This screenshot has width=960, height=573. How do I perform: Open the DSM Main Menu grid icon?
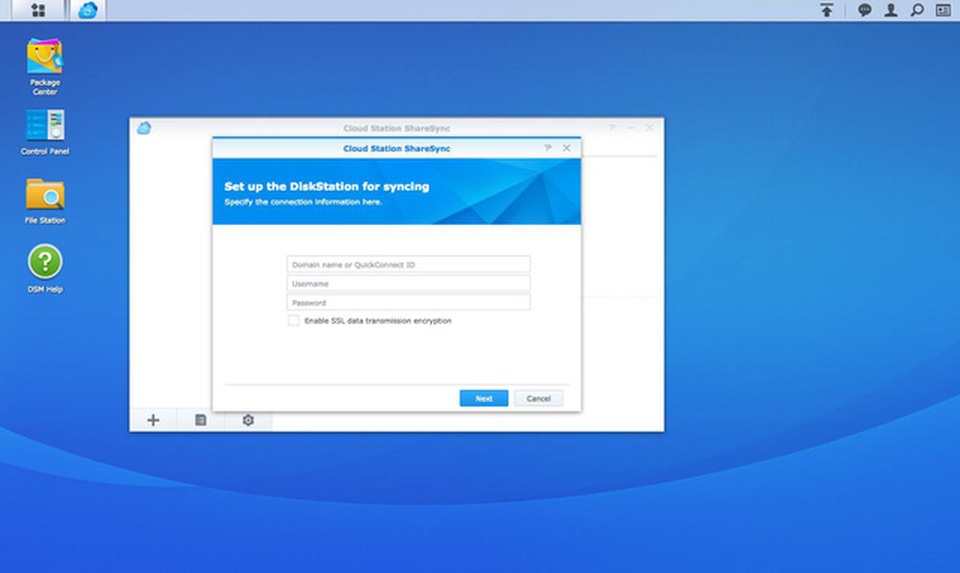38,10
